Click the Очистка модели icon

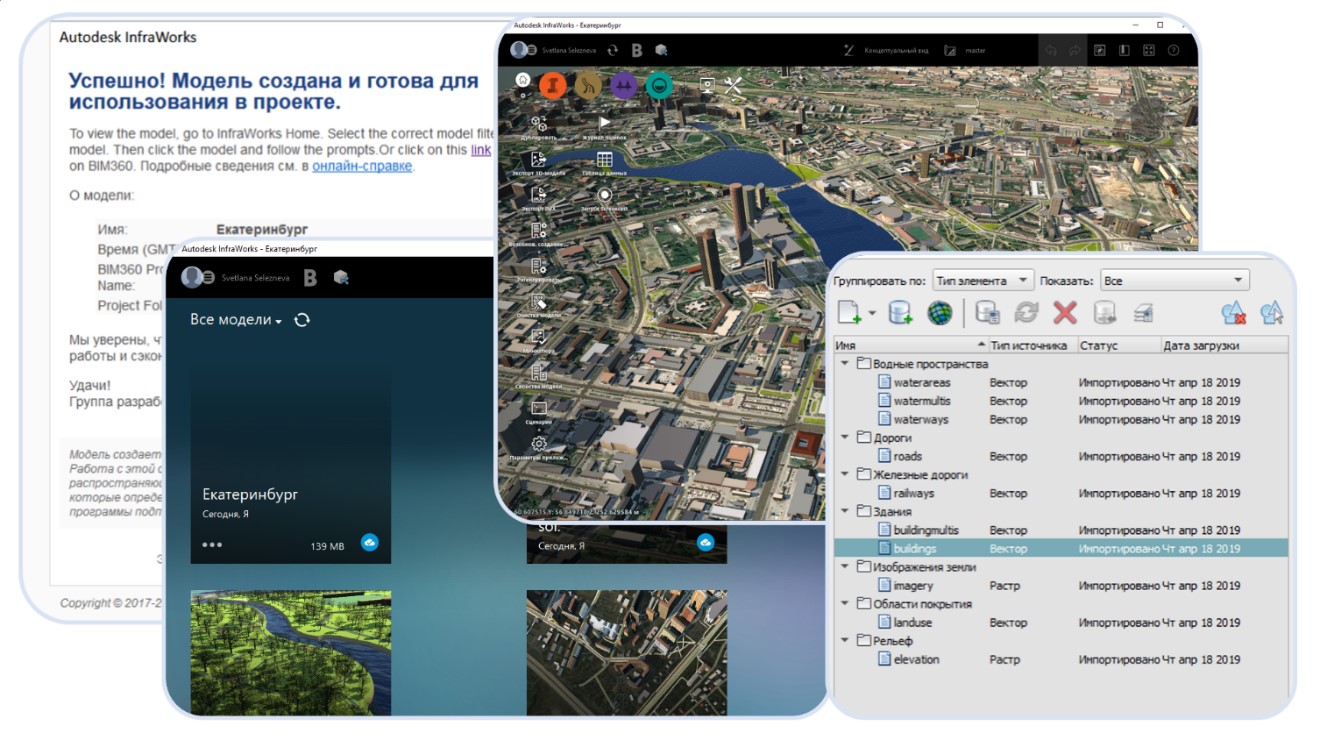coord(539,301)
